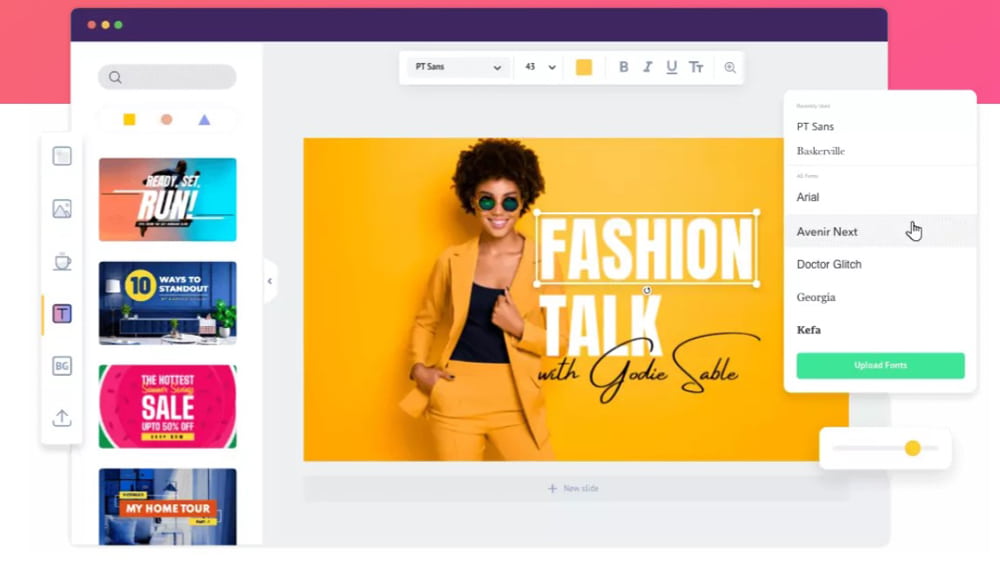Click the upload icon in sidebar

tap(62, 418)
